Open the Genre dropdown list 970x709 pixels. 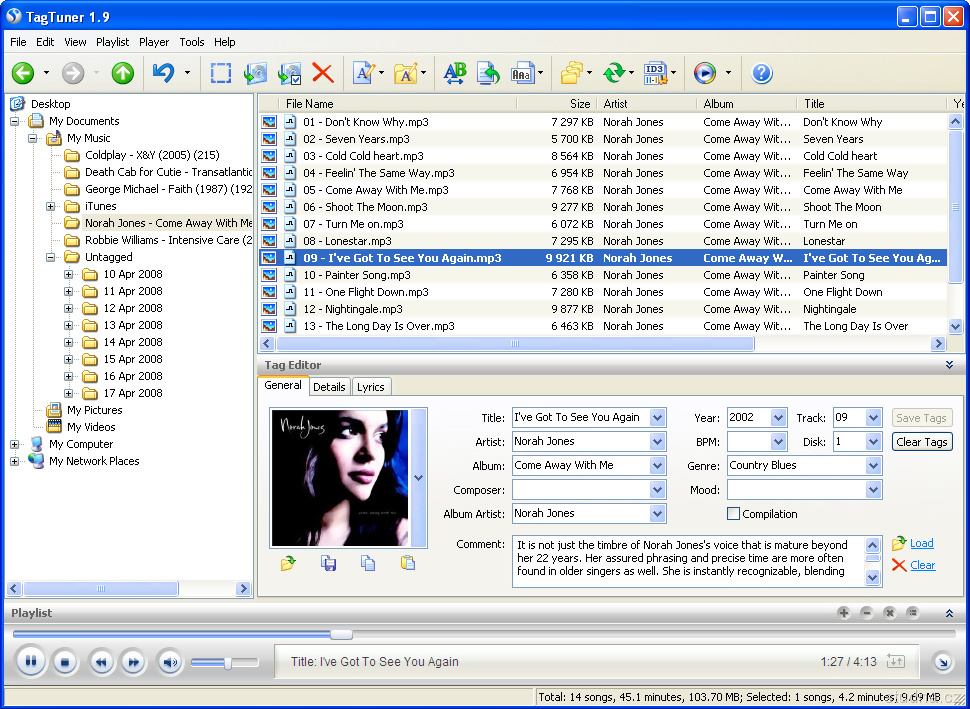tap(874, 466)
